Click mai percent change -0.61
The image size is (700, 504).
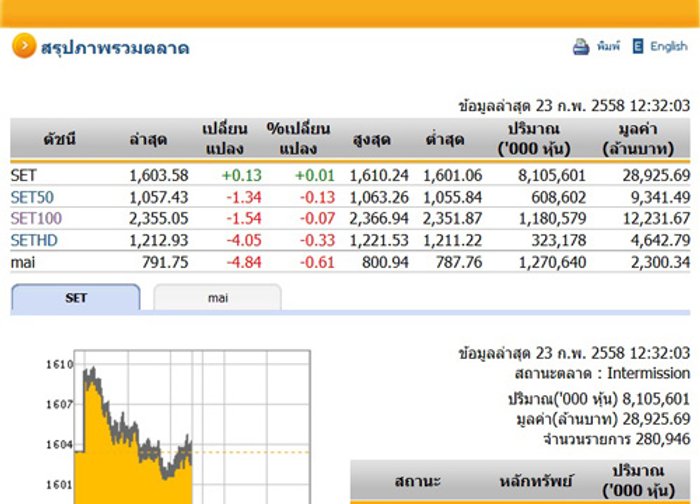tap(317, 262)
